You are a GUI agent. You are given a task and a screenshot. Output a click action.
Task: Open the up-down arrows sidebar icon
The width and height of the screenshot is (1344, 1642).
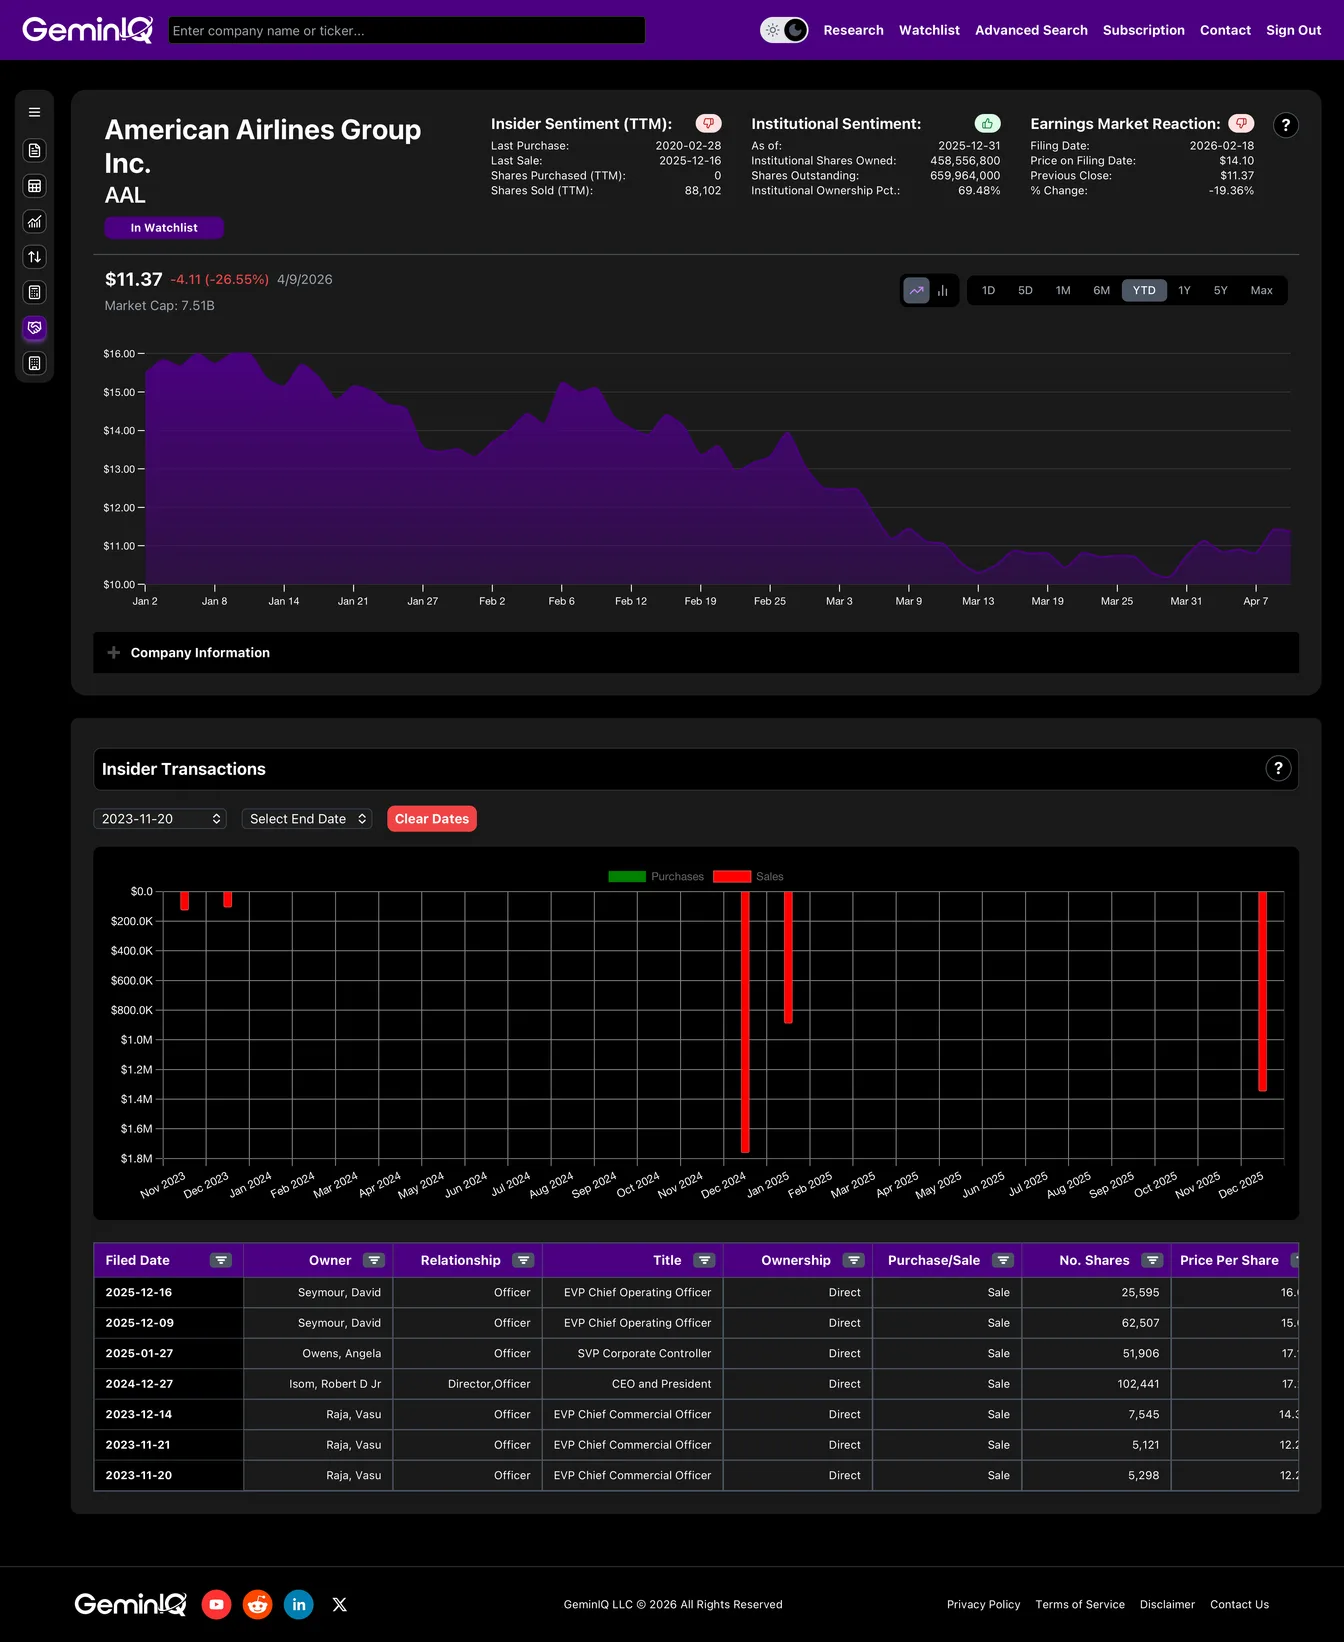pyautogui.click(x=34, y=257)
